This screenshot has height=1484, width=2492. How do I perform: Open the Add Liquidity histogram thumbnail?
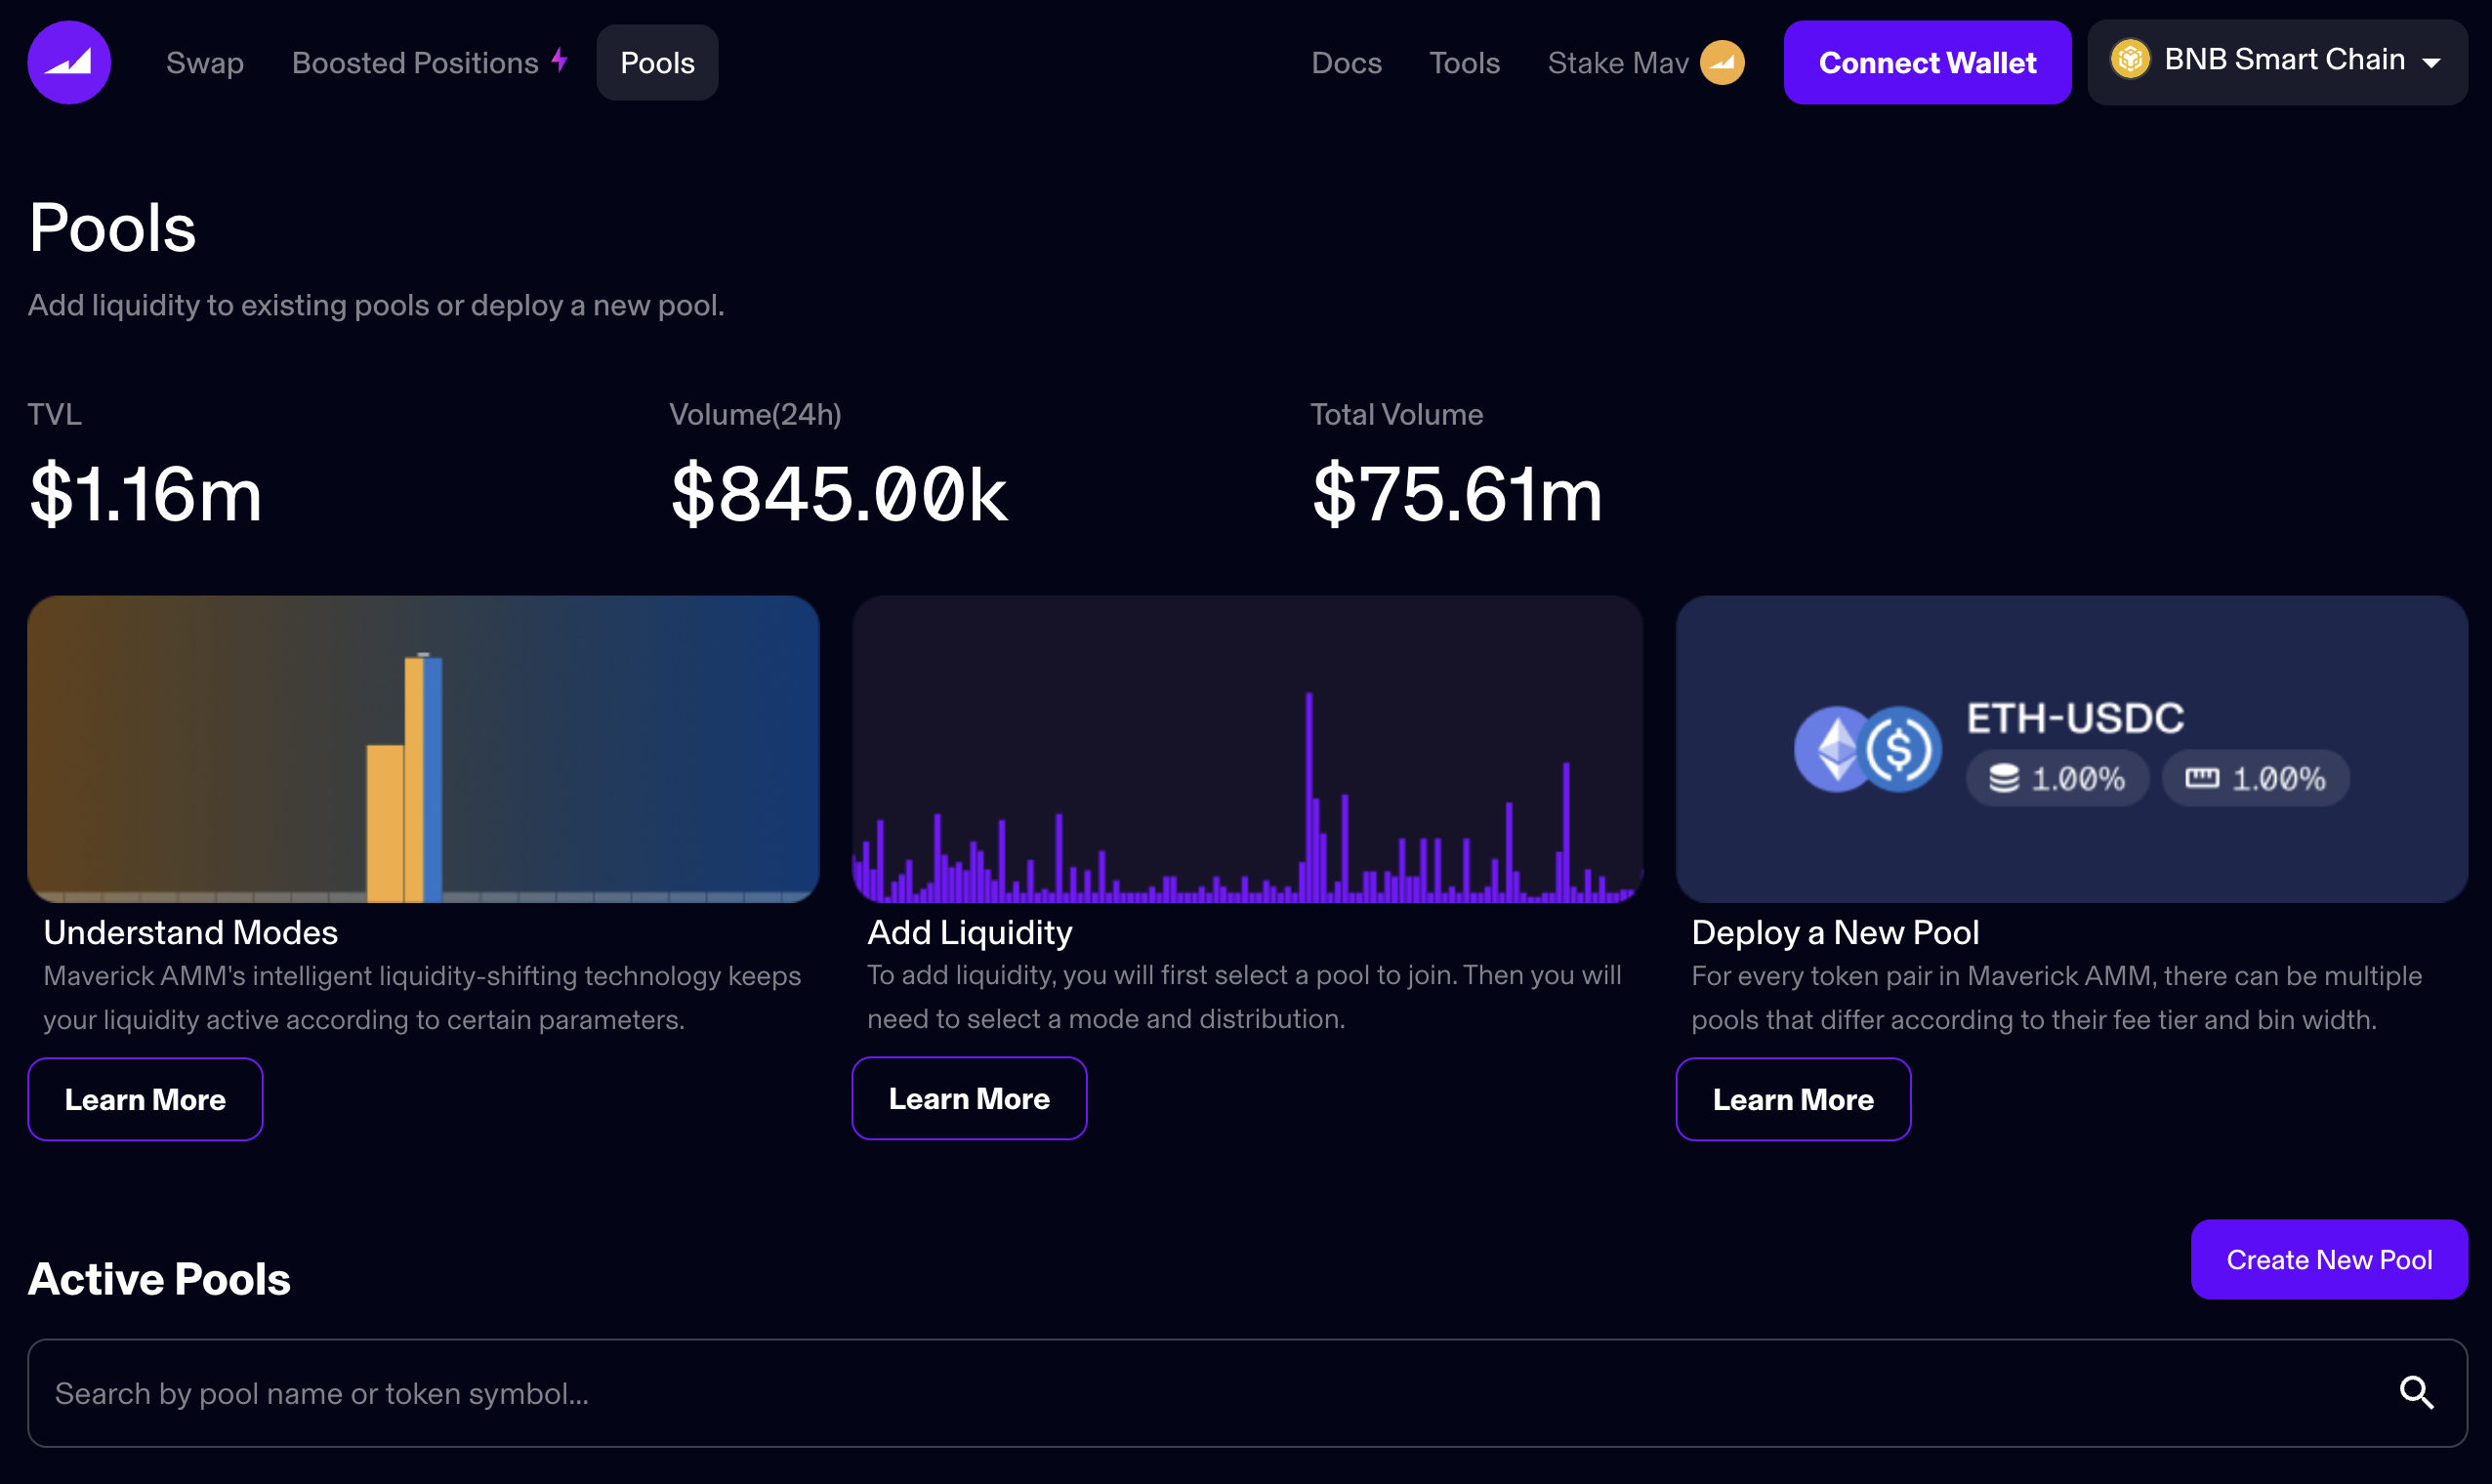point(1247,749)
